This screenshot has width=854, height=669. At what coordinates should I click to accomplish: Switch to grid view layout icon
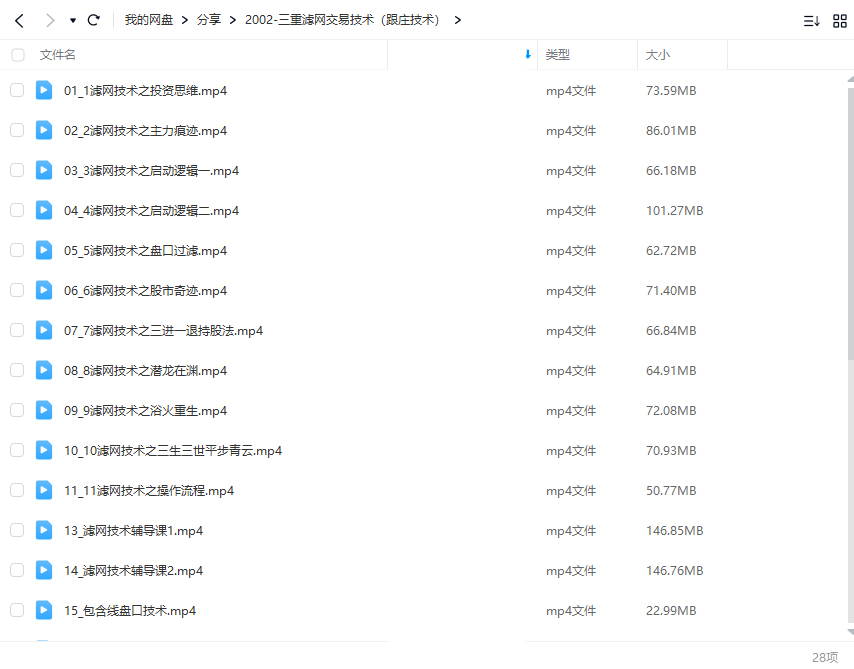[840, 20]
